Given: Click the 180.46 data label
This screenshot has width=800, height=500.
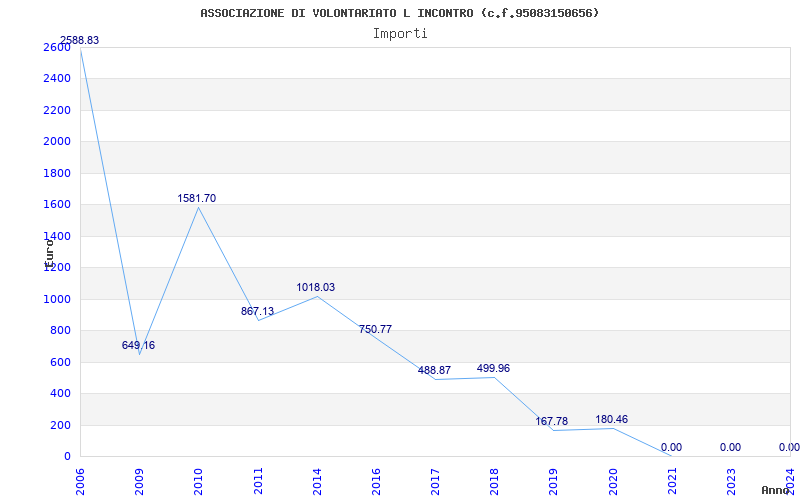Looking at the screenshot, I should coord(611,420).
